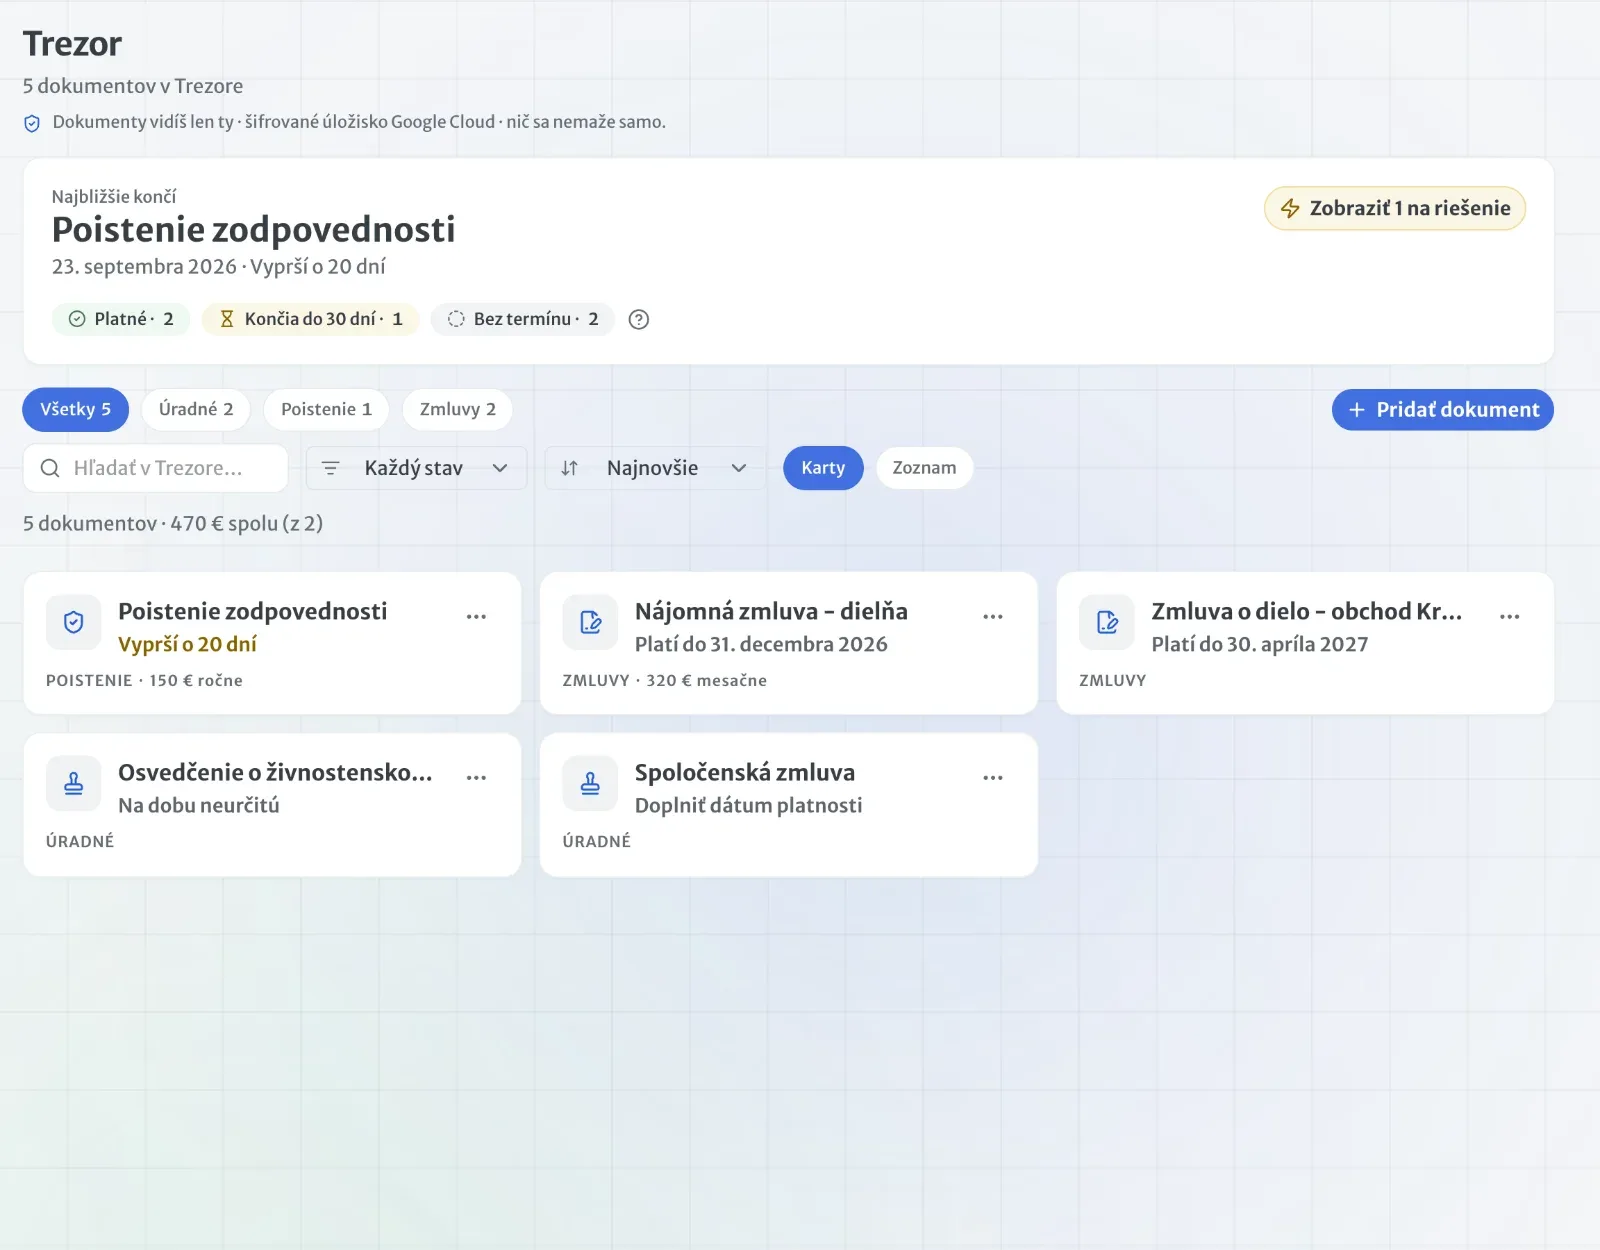Click the filter lines icon by Každý stav
The image size is (1600, 1250).
pyautogui.click(x=331, y=468)
